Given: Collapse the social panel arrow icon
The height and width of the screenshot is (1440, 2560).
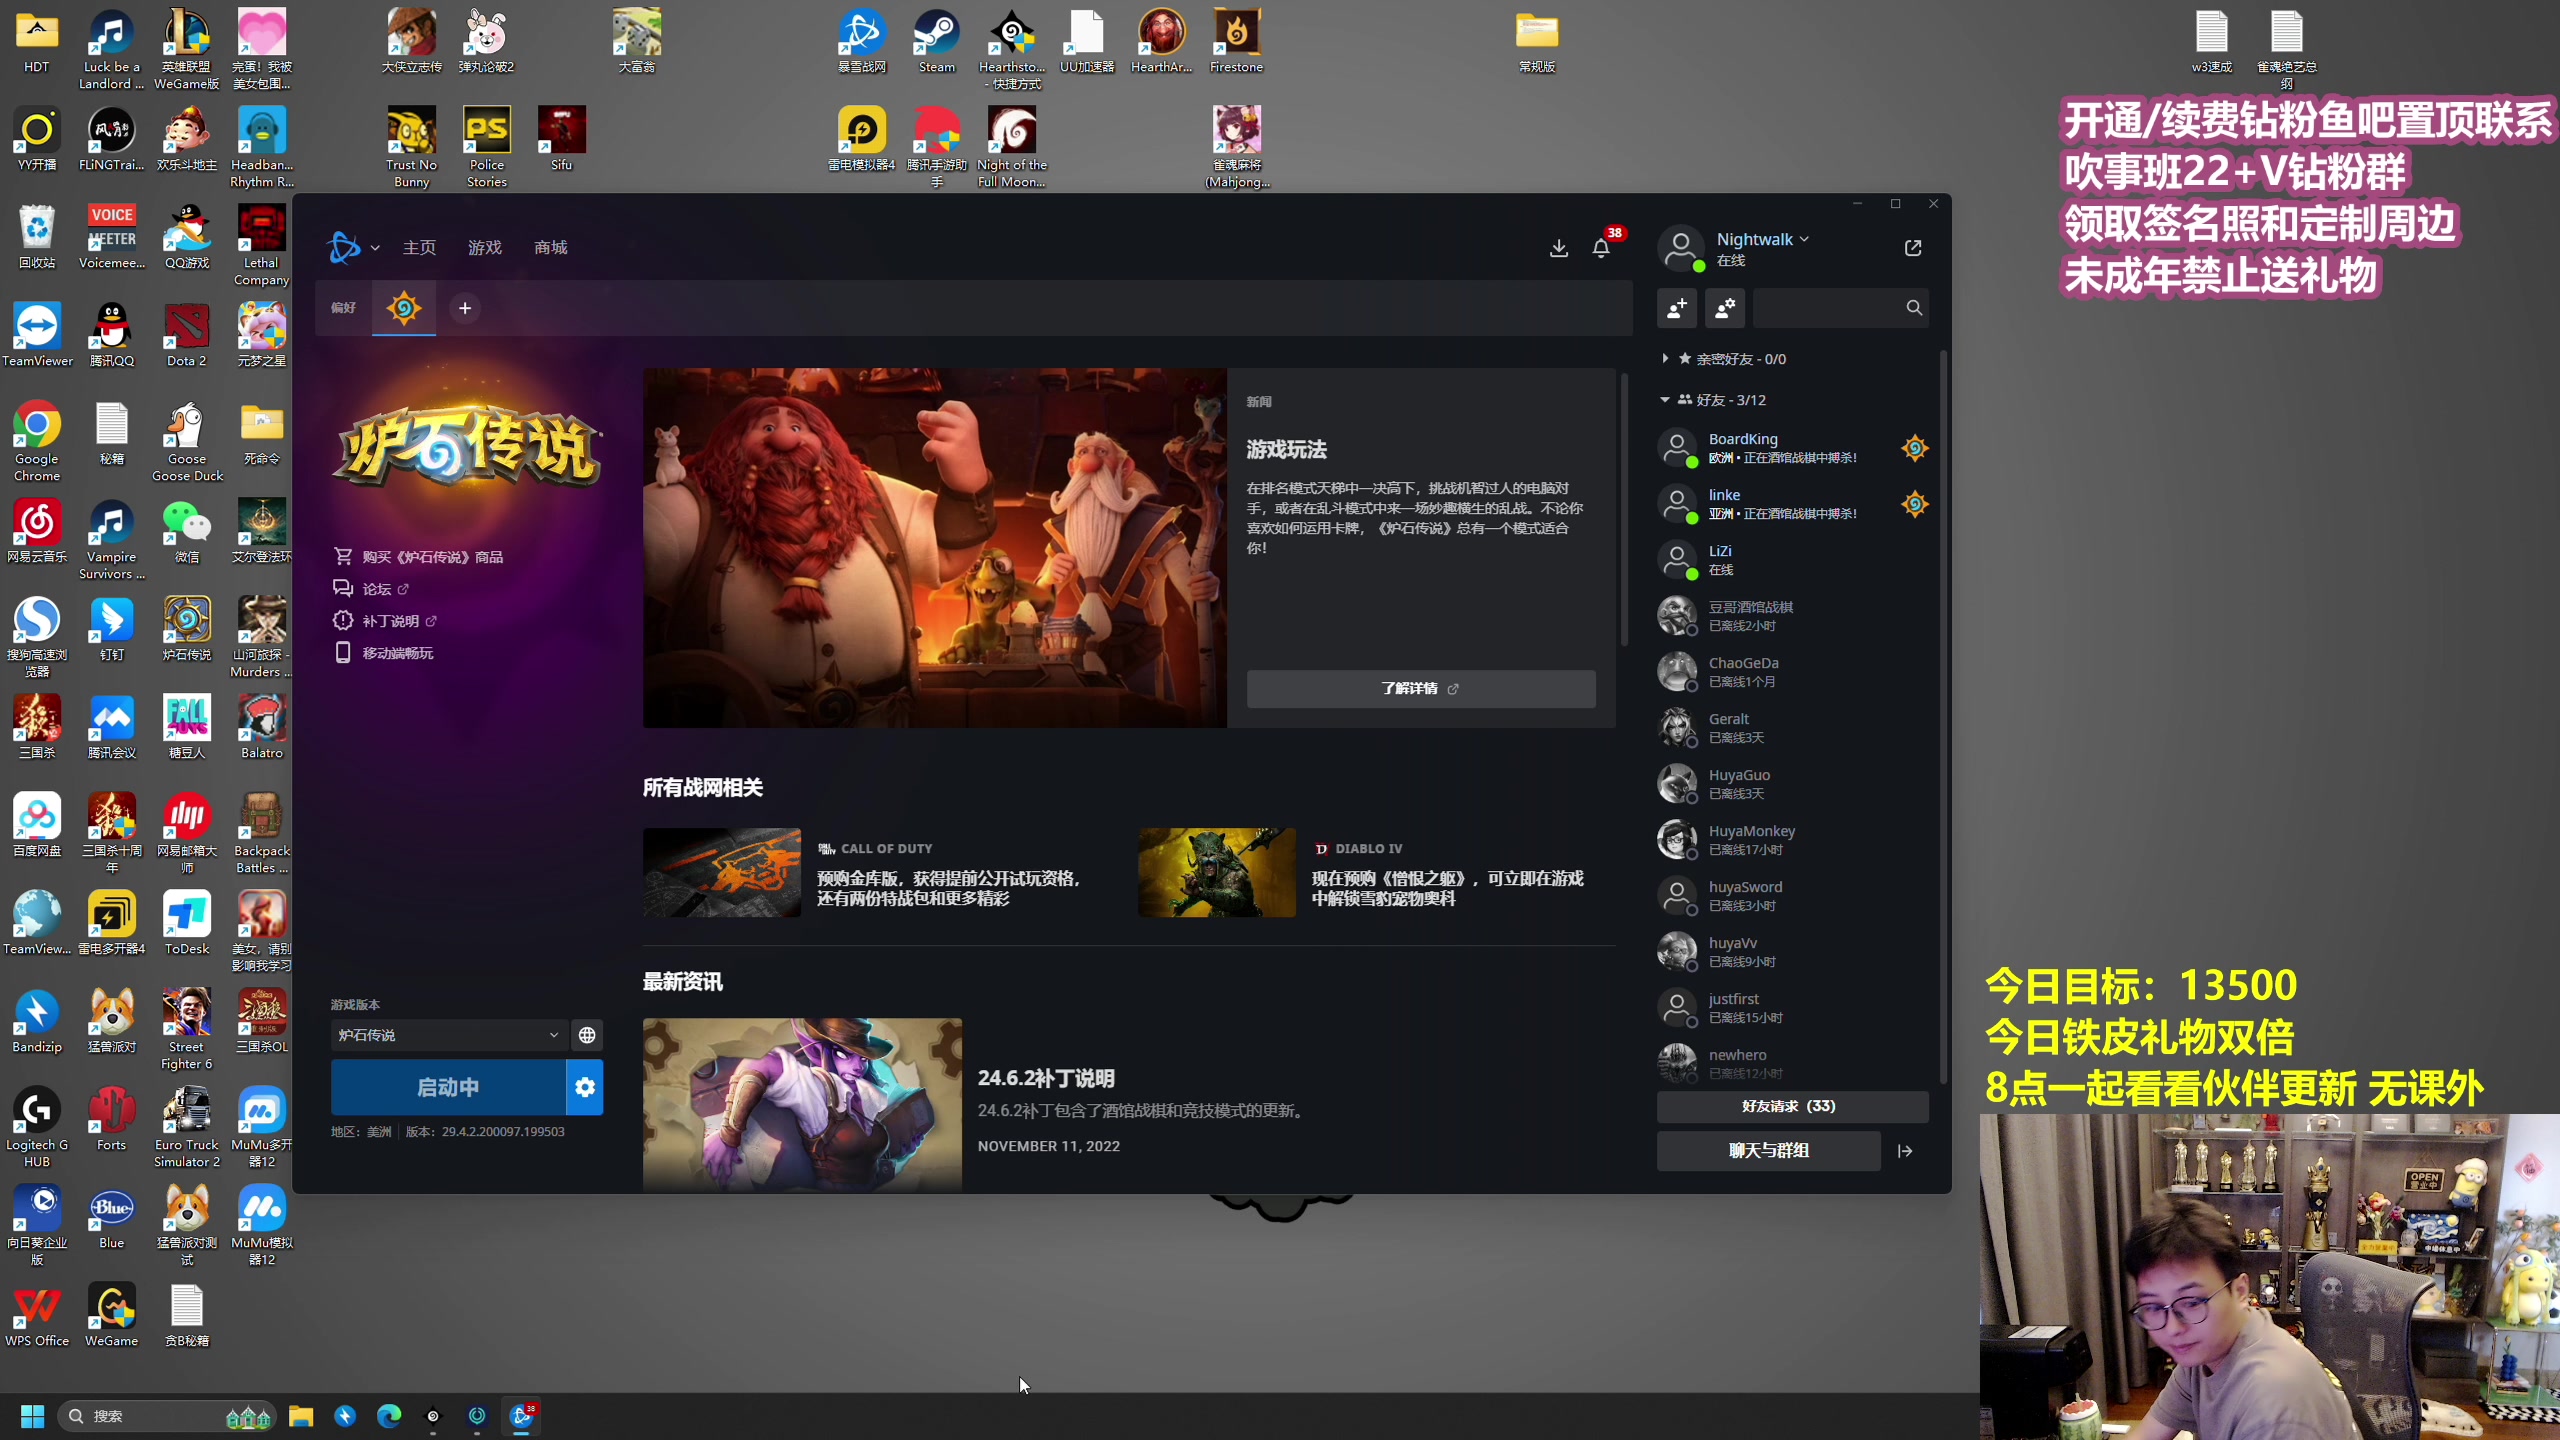Looking at the screenshot, I should (1905, 1151).
